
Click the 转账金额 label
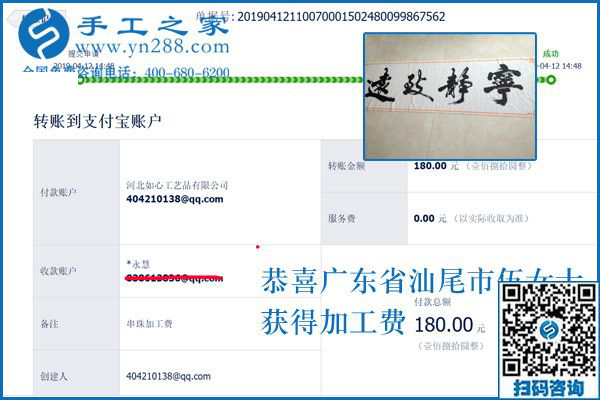pos(346,166)
